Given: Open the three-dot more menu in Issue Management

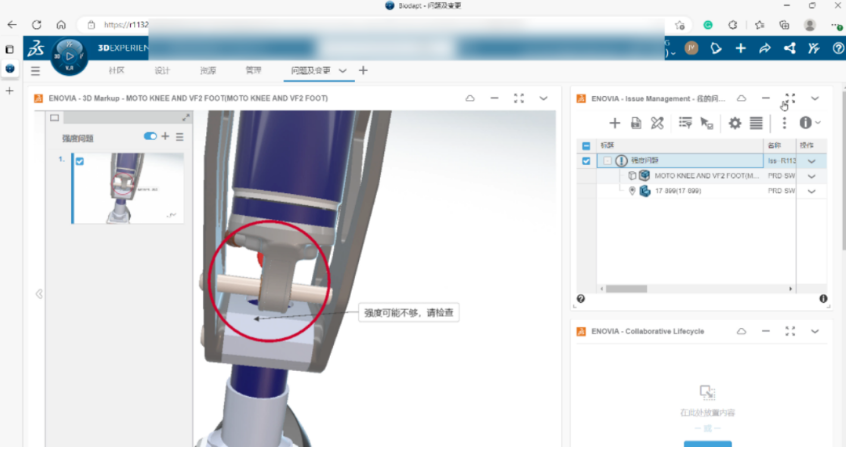Looking at the screenshot, I should [784, 123].
